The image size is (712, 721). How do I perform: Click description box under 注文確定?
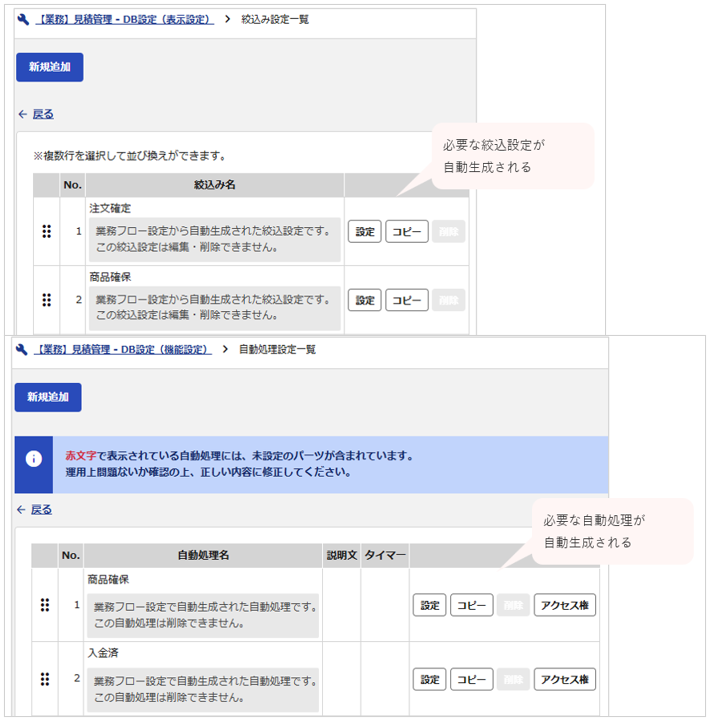coord(214,239)
